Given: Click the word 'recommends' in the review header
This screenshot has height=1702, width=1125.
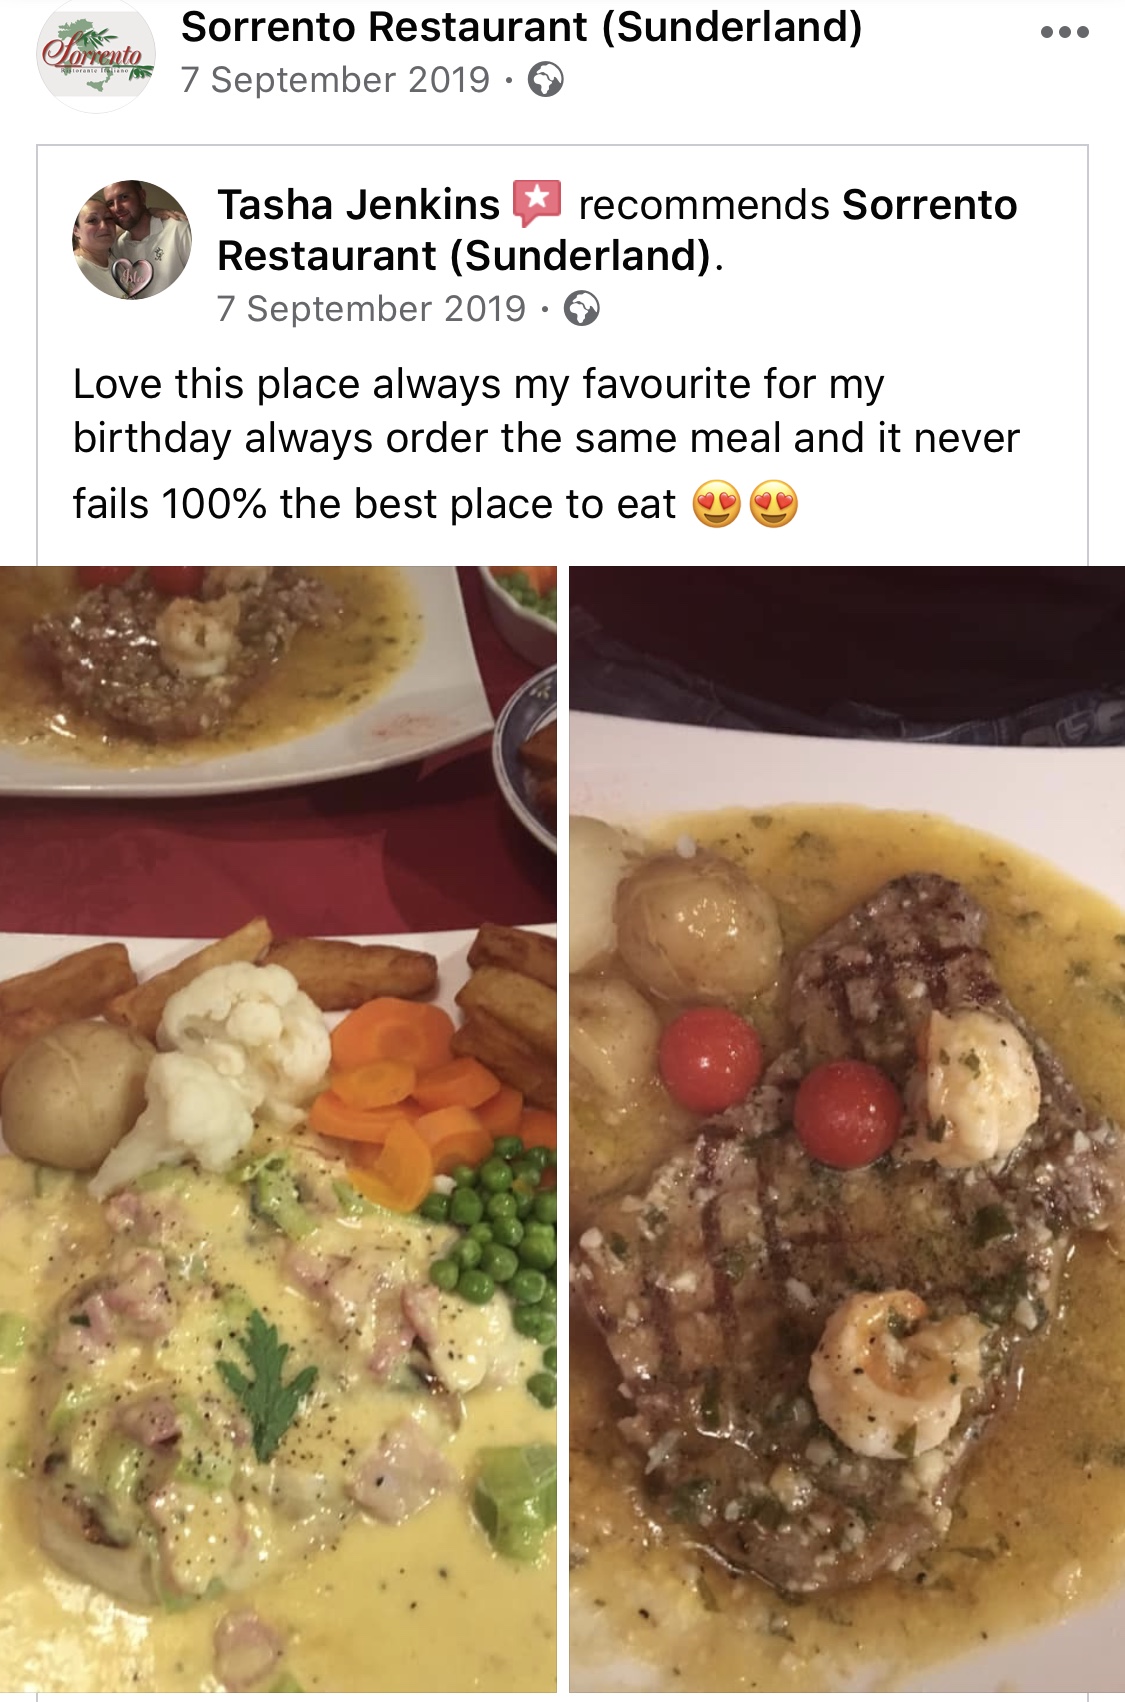Looking at the screenshot, I should coord(704,205).
